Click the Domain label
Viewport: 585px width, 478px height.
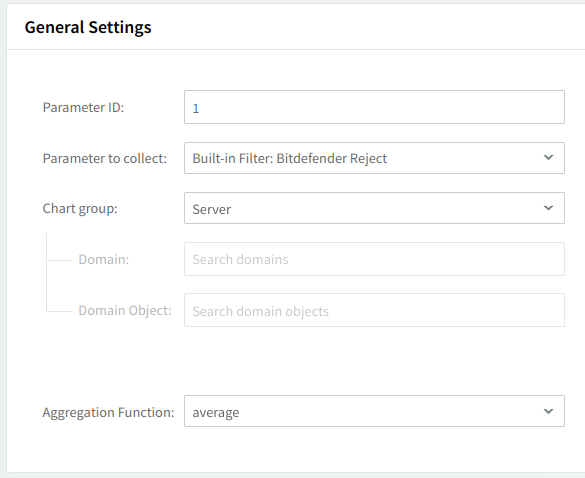tap(104, 259)
